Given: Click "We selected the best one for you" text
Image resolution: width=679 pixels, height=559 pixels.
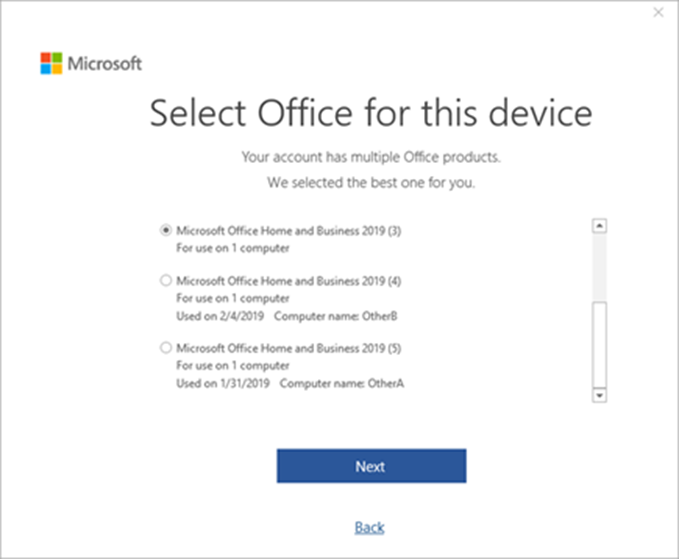Looking at the screenshot, I should (371, 183).
